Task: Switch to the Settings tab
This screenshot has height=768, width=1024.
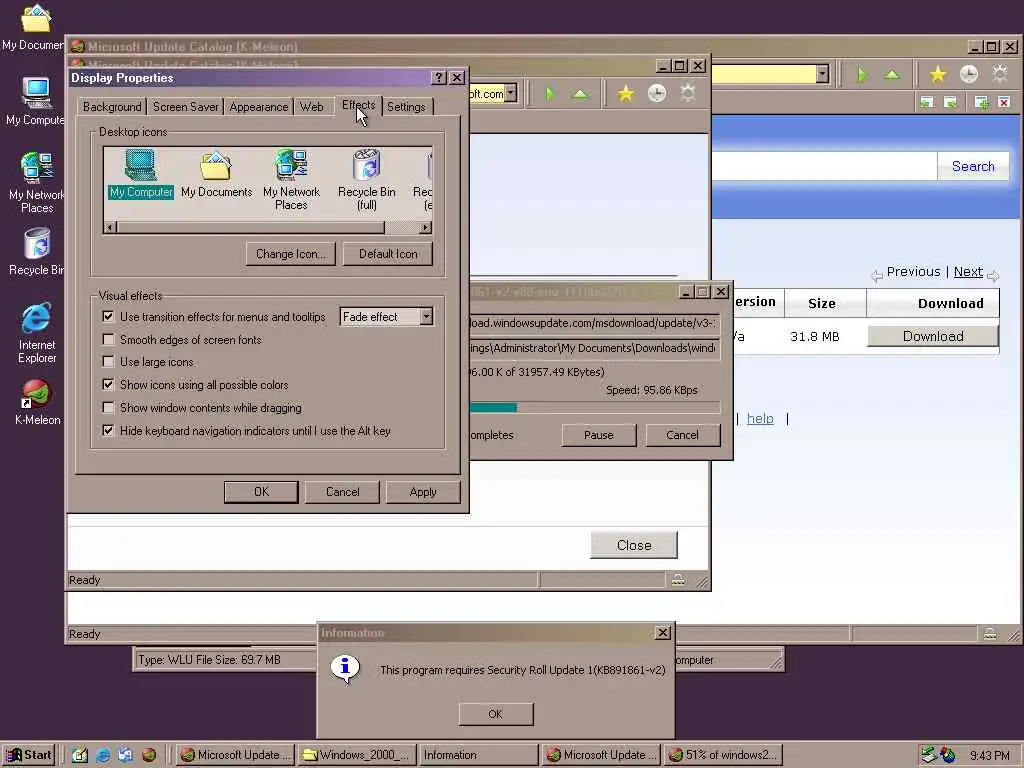Action: (x=406, y=106)
